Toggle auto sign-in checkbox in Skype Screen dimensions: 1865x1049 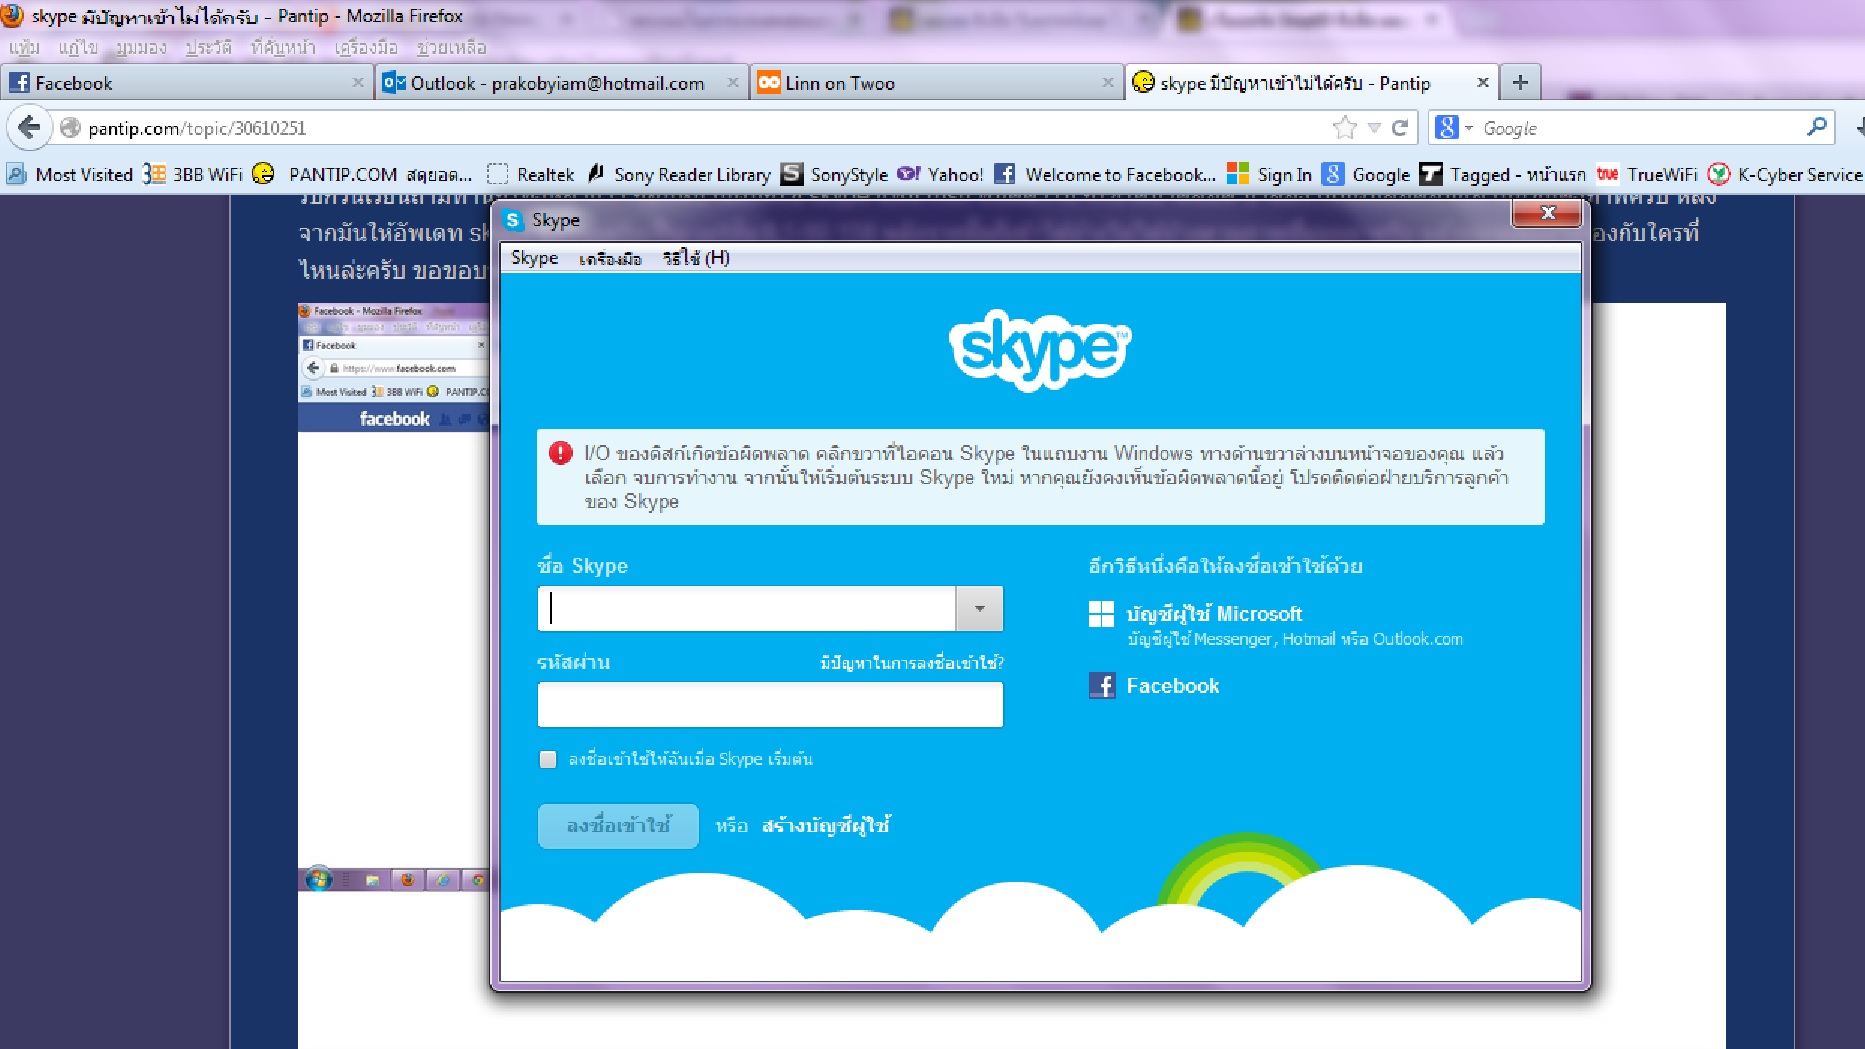tap(548, 759)
